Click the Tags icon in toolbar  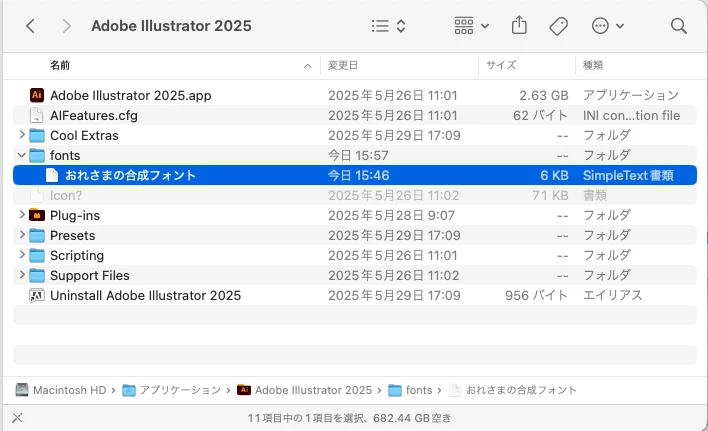pyautogui.click(x=559, y=26)
